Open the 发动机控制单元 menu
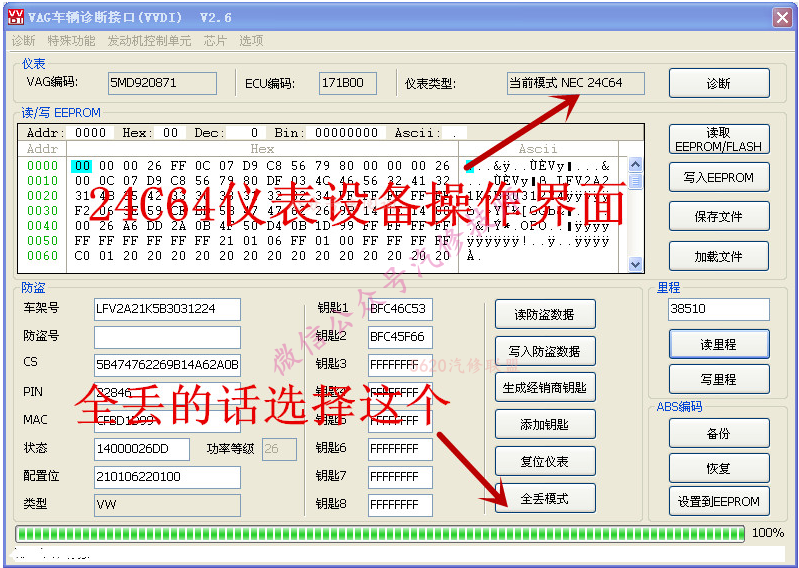The width and height of the screenshot is (799, 568). pyautogui.click(x=149, y=41)
